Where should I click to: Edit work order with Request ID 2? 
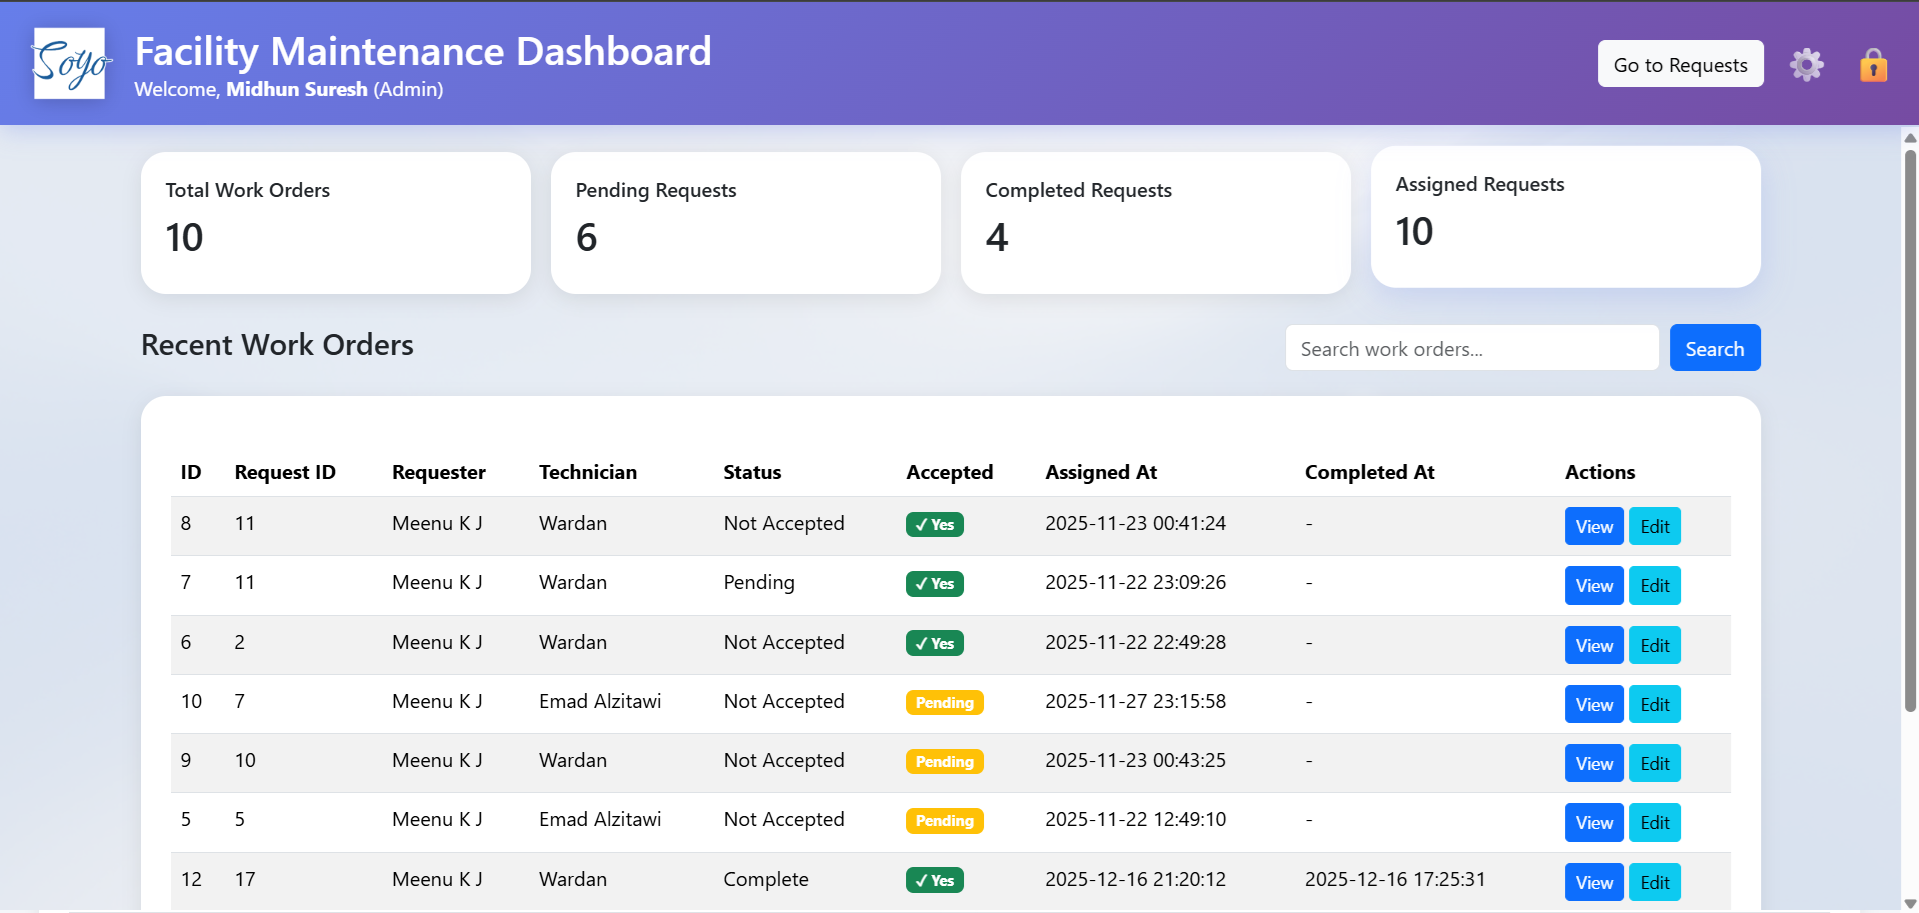click(x=1654, y=645)
